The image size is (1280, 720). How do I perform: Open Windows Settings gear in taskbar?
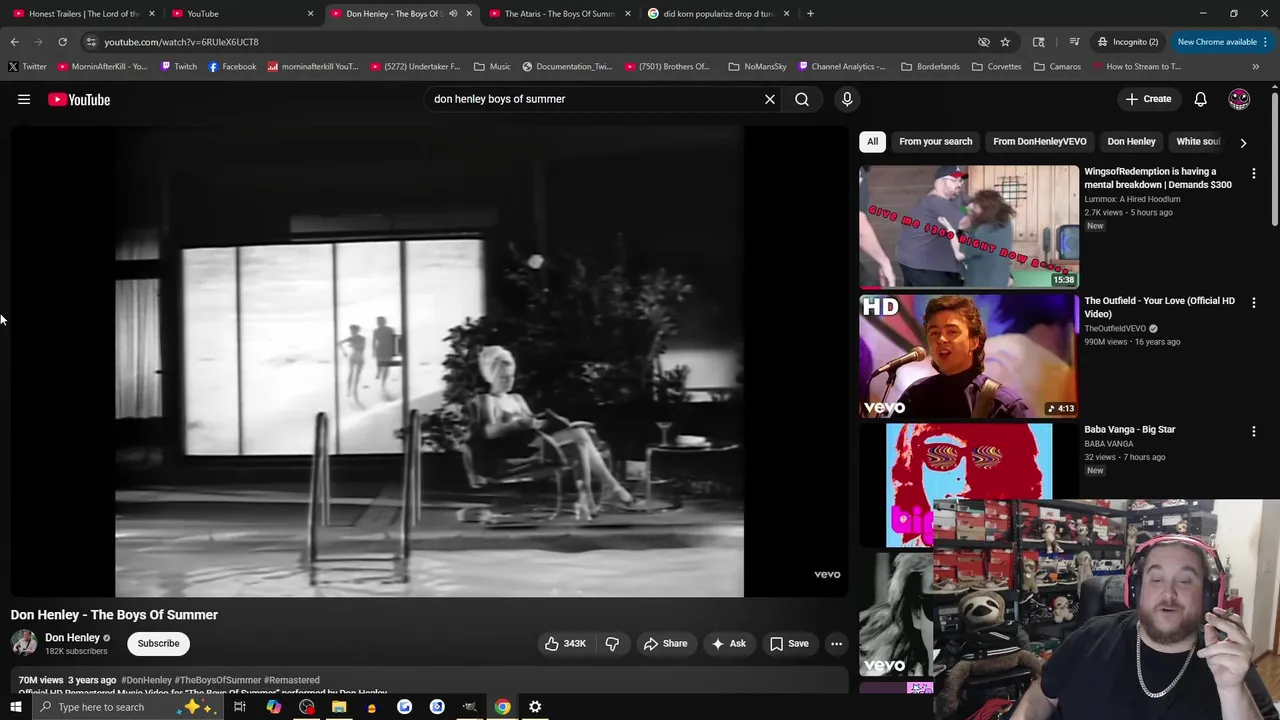(x=535, y=707)
